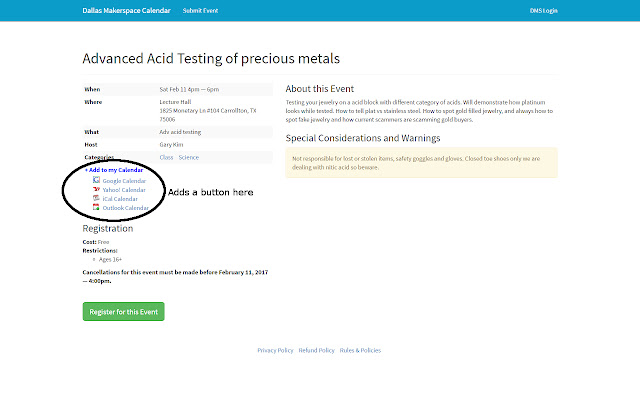Open the Submit Event menu item

pyautogui.click(x=200, y=10)
